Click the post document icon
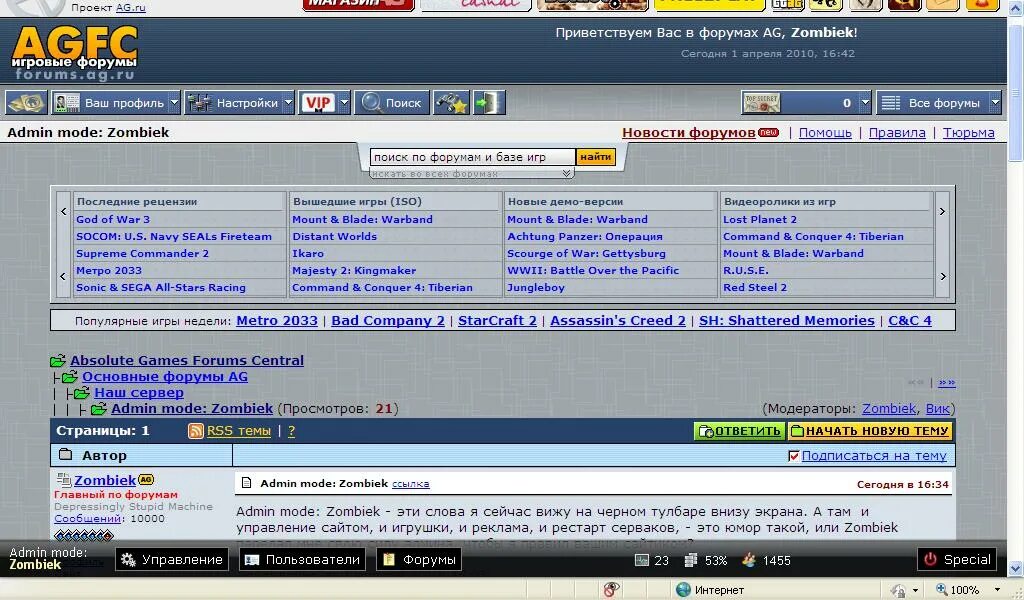 pyautogui.click(x=247, y=483)
